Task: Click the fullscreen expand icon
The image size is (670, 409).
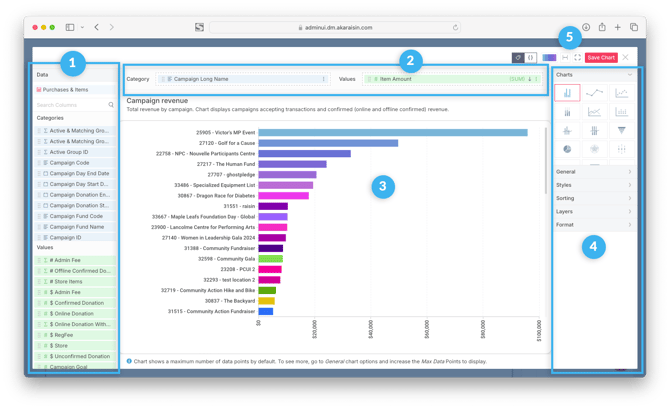Action: [x=577, y=57]
